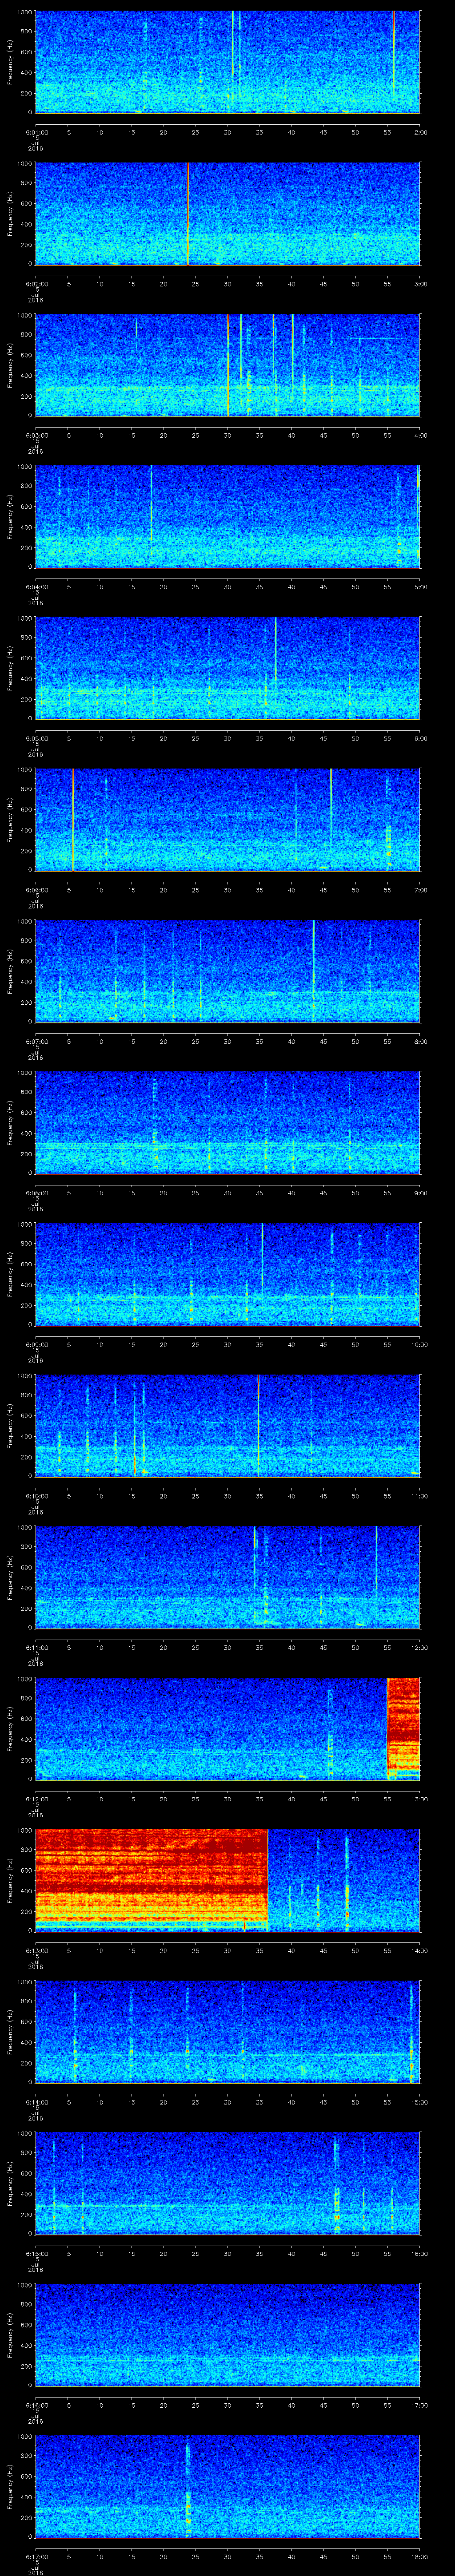Image resolution: width=455 pixels, height=2576 pixels.
Task: Click the "14:00" end time label
Action: (x=419, y=1950)
